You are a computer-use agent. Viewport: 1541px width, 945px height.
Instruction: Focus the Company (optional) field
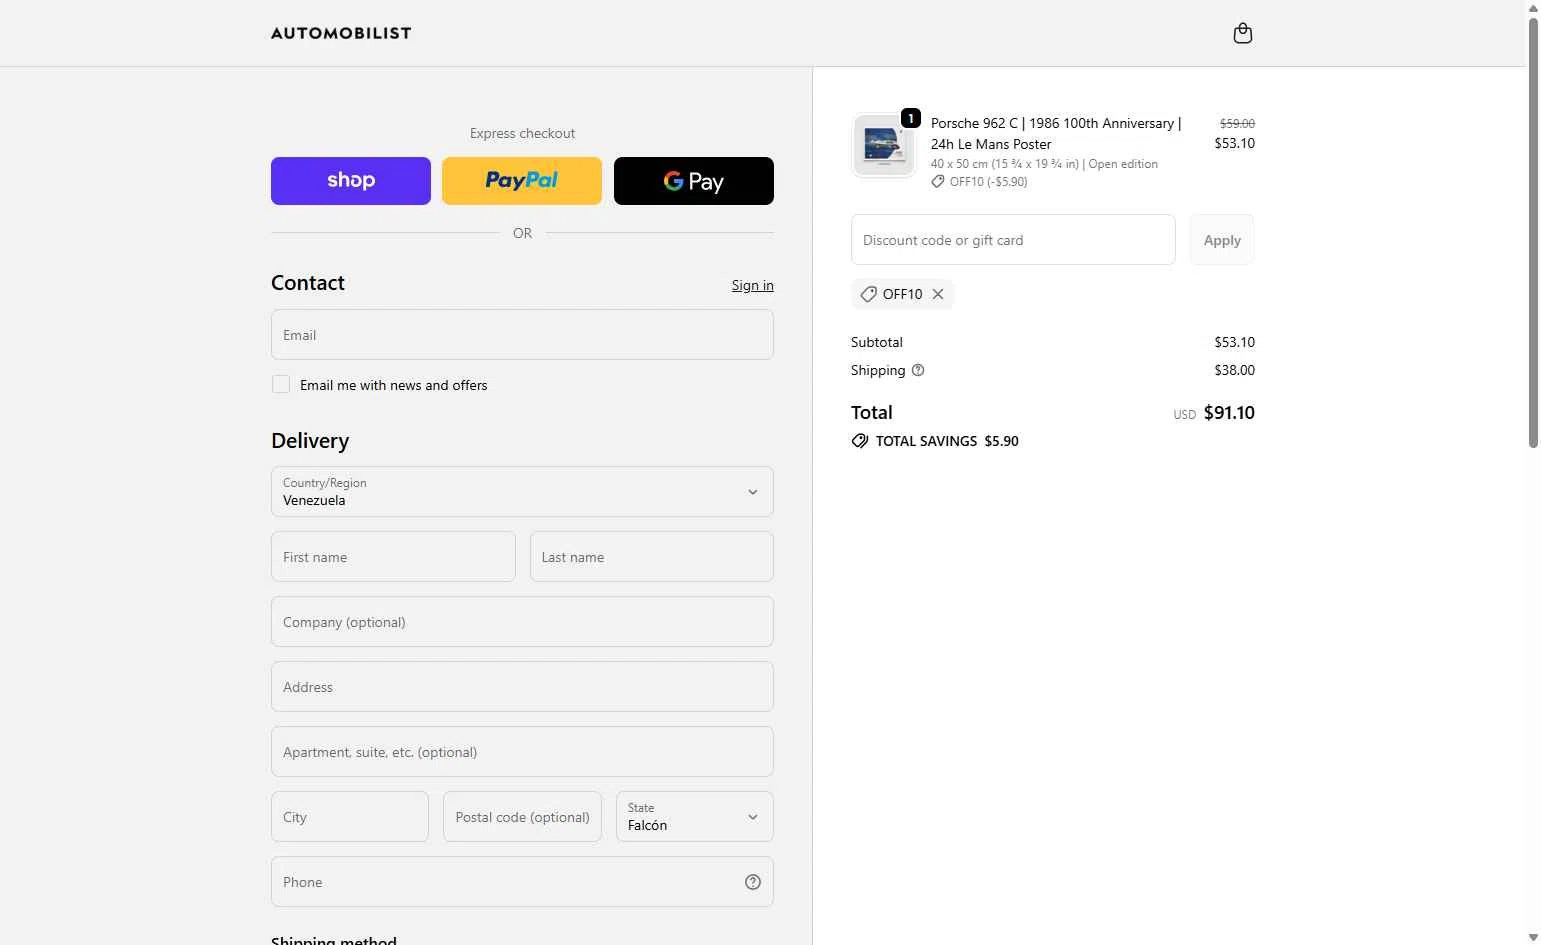(522, 622)
